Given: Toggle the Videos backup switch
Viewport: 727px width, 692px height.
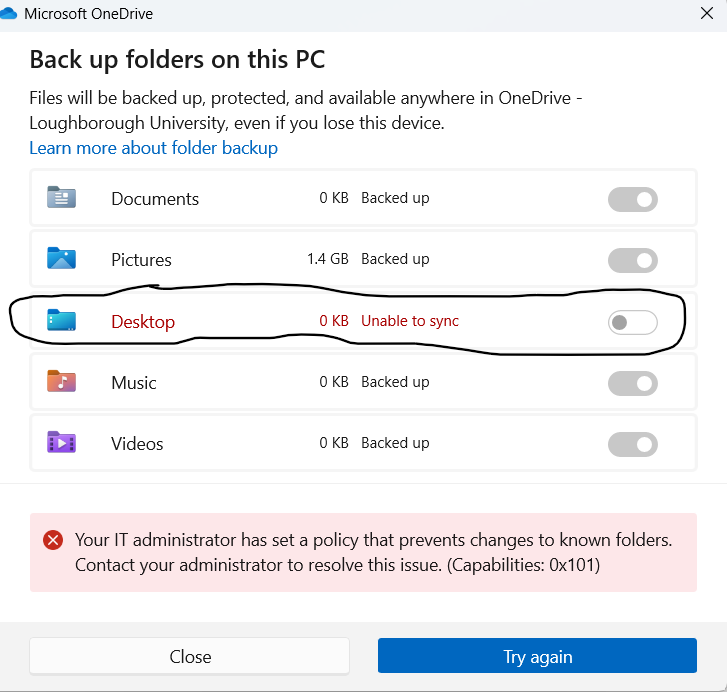Looking at the screenshot, I should 633,444.
